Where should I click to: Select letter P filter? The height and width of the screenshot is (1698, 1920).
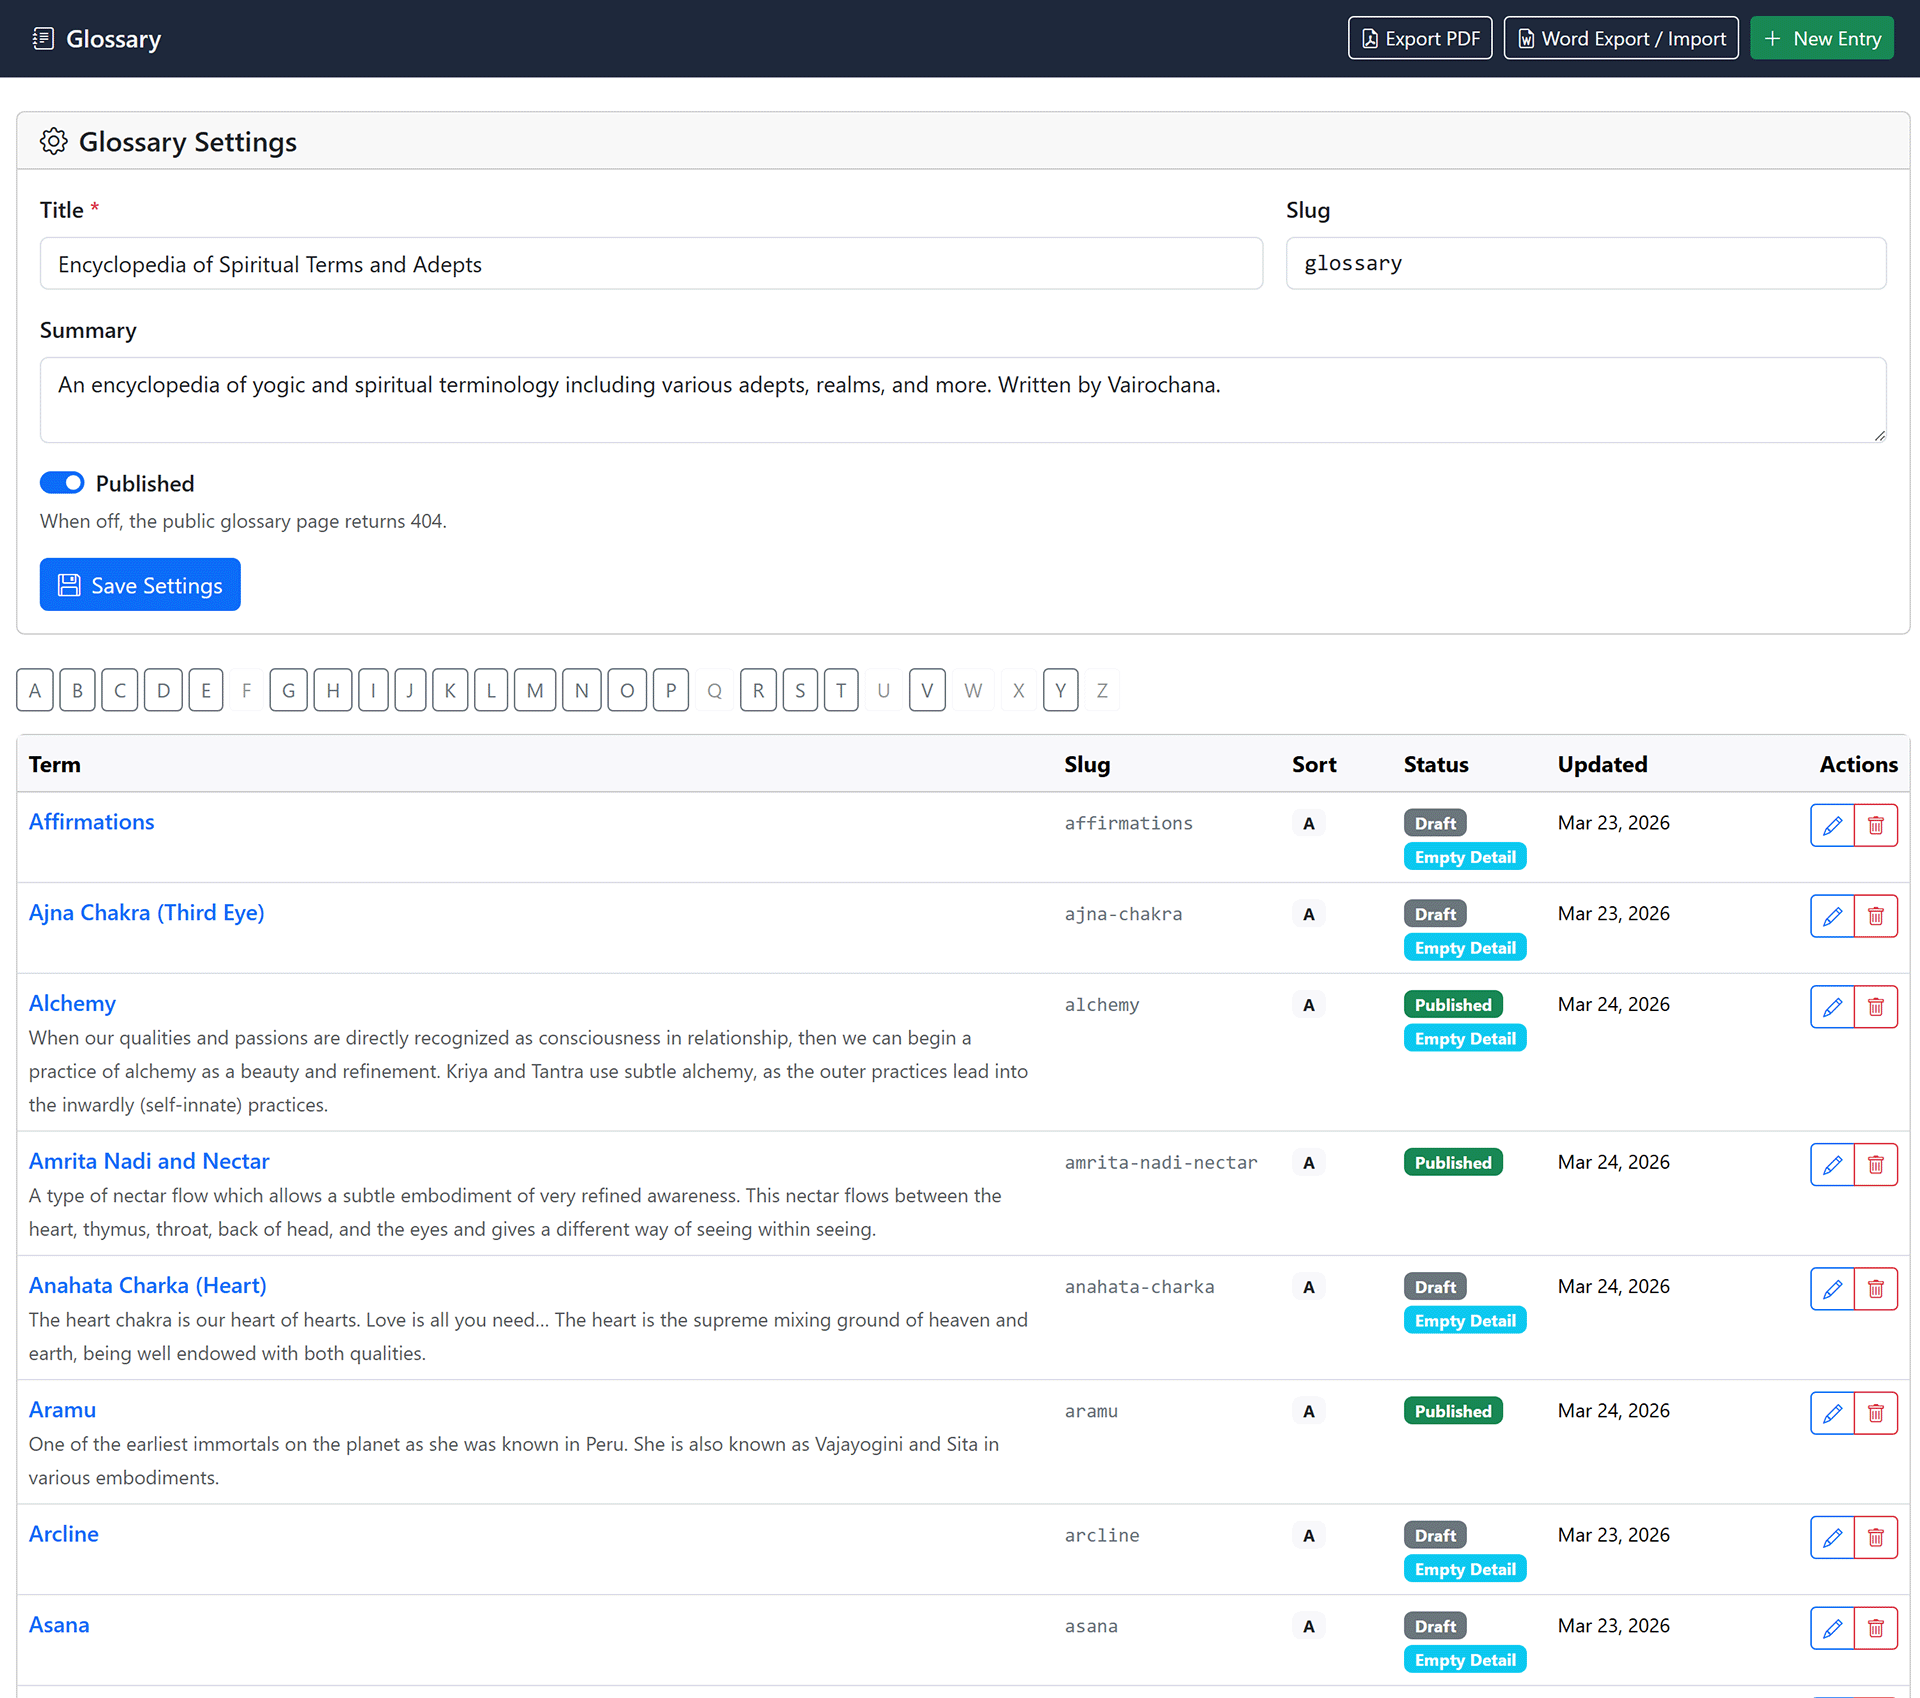671,691
